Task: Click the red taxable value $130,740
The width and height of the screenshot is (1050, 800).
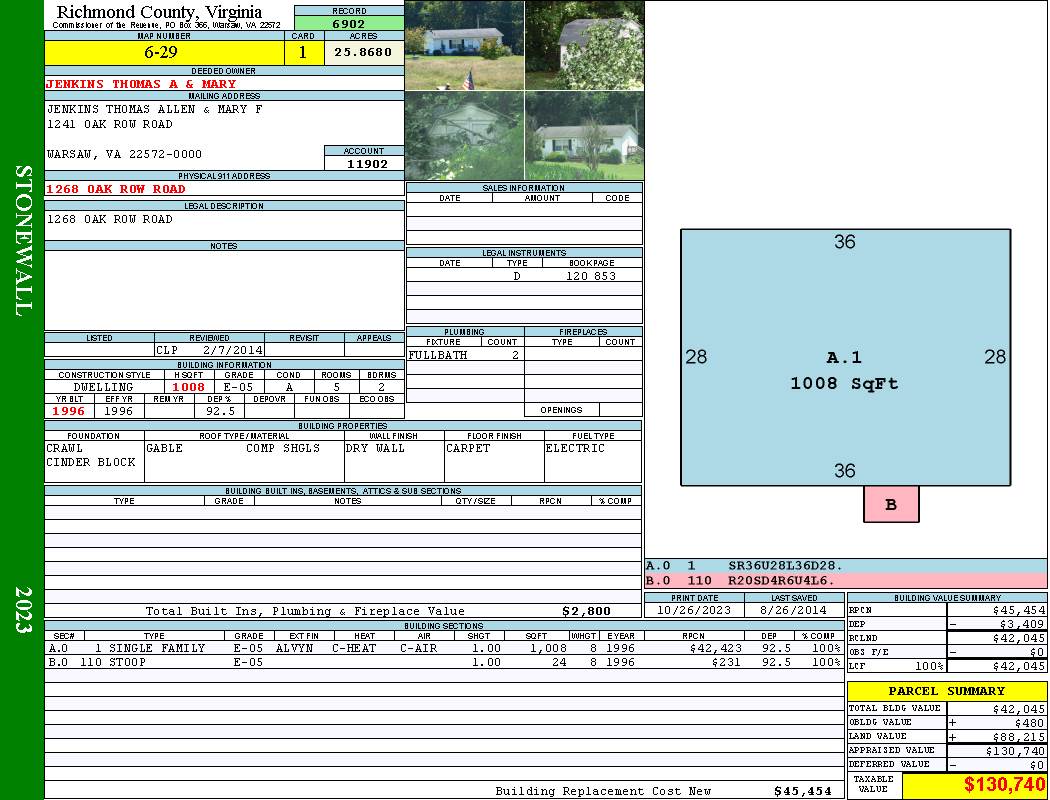Action: point(974,786)
